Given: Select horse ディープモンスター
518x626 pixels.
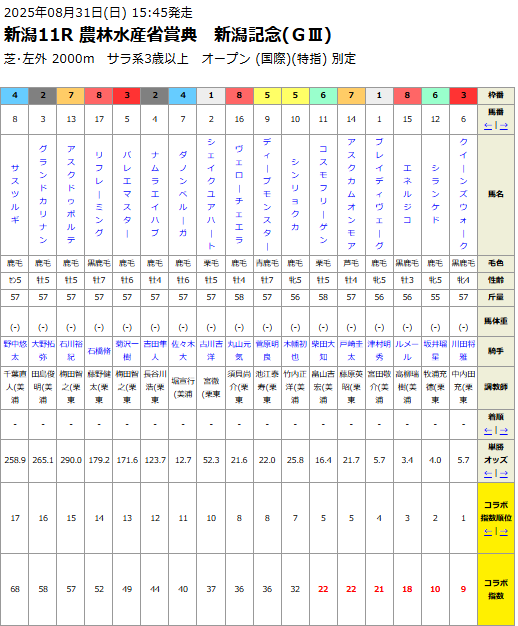Looking at the screenshot, I should 267,194.
